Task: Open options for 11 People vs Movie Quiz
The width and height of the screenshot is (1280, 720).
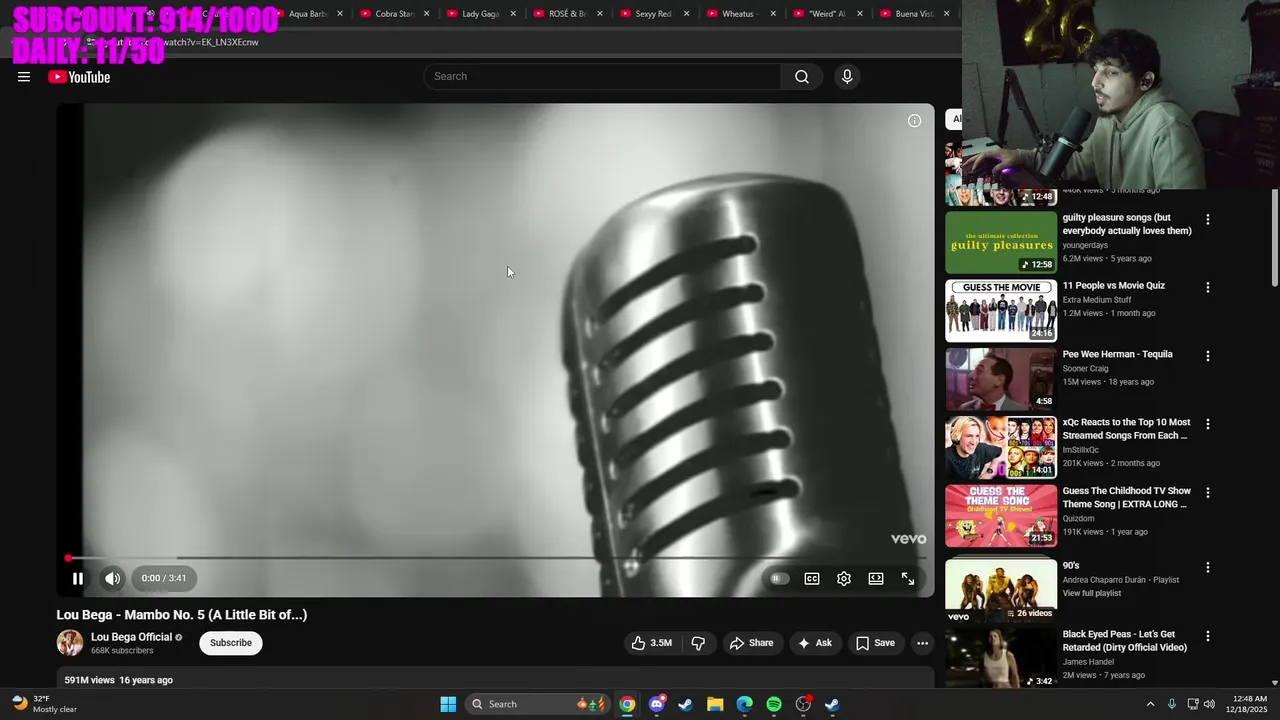Action: pos(1207,287)
